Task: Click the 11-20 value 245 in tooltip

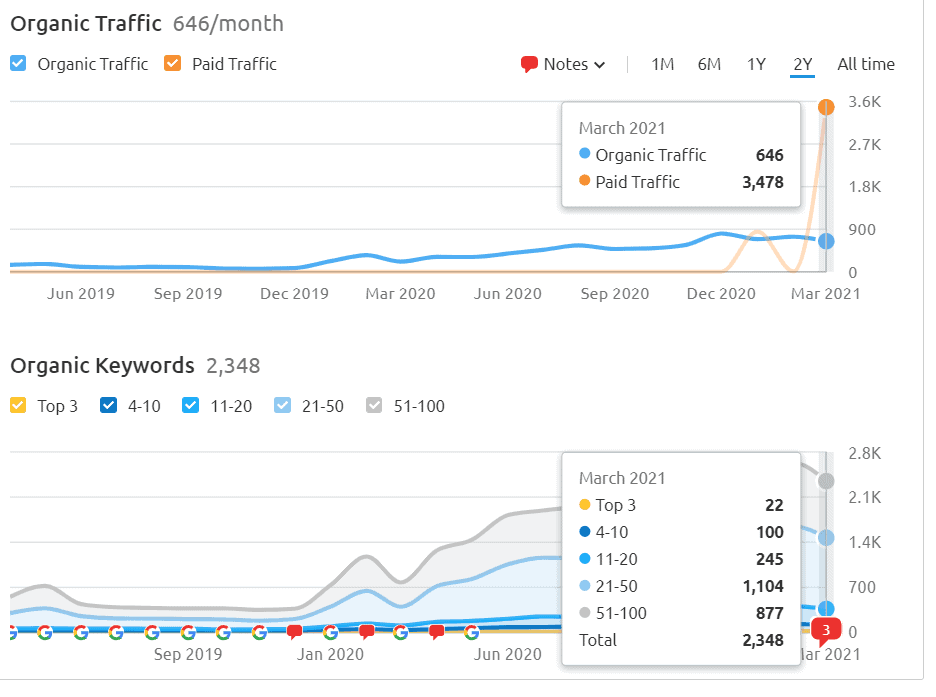Action: [x=769, y=559]
